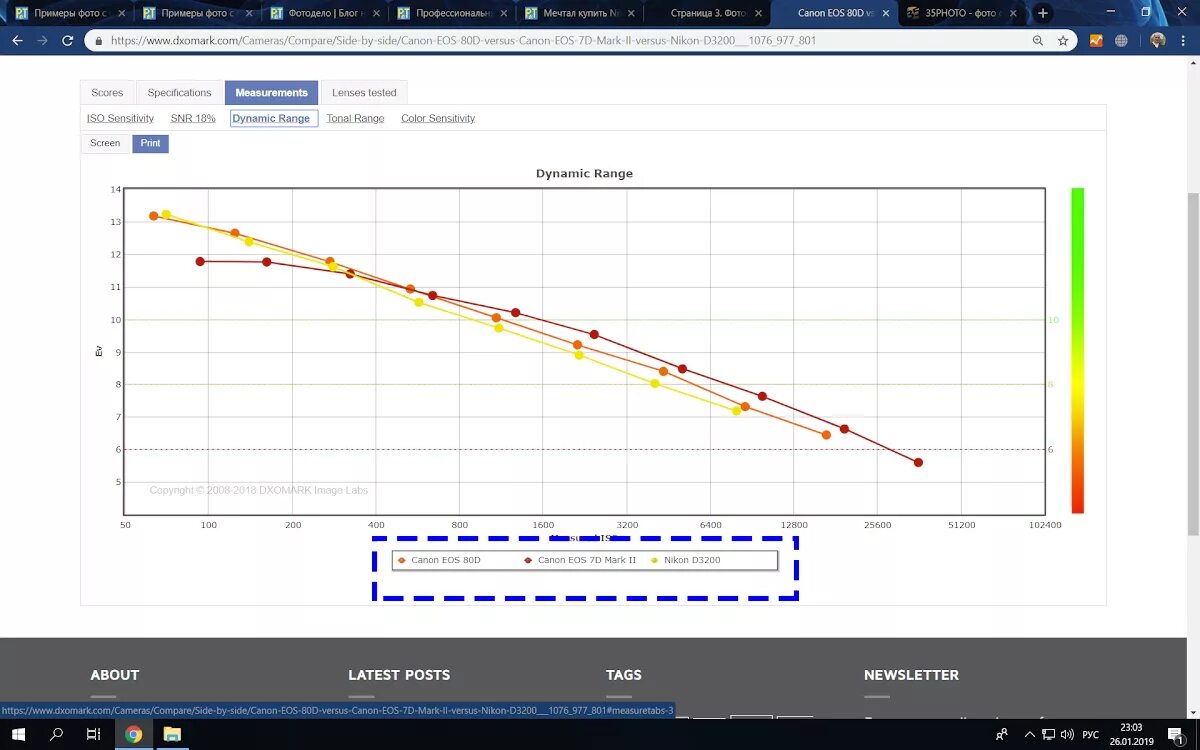Open File Explorer from the taskbar
1200x750 pixels.
tap(172, 734)
